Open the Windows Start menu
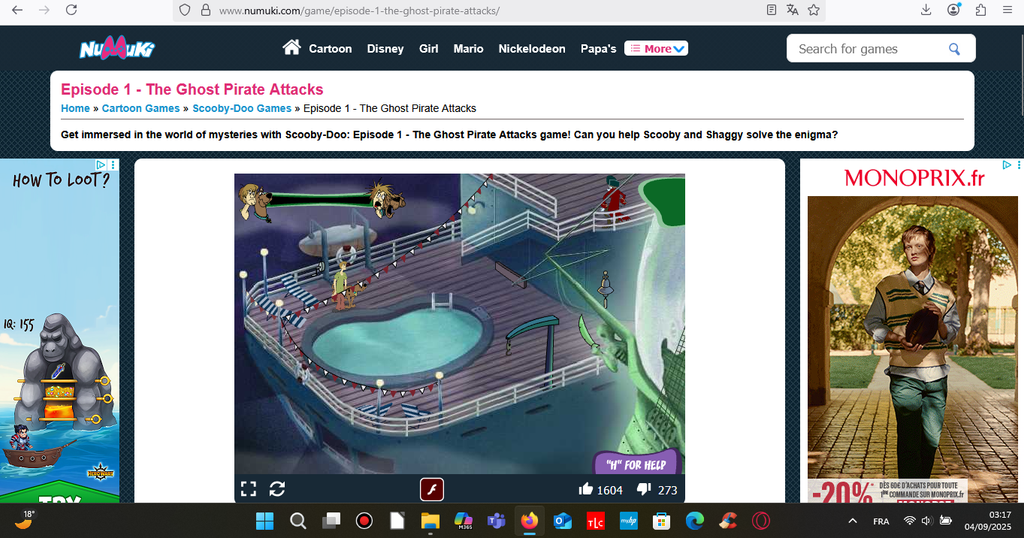1024x538 pixels. pos(264,521)
